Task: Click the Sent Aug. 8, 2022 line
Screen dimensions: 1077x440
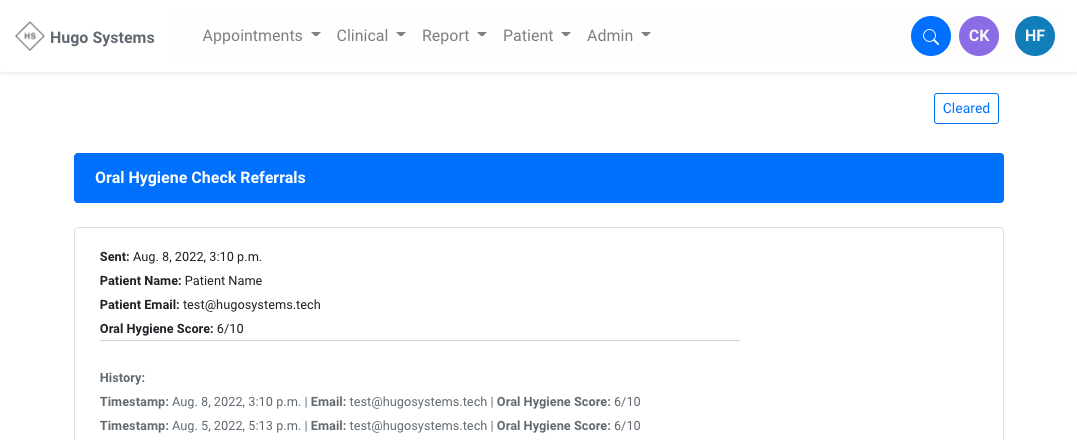Action: pyautogui.click(x=181, y=257)
